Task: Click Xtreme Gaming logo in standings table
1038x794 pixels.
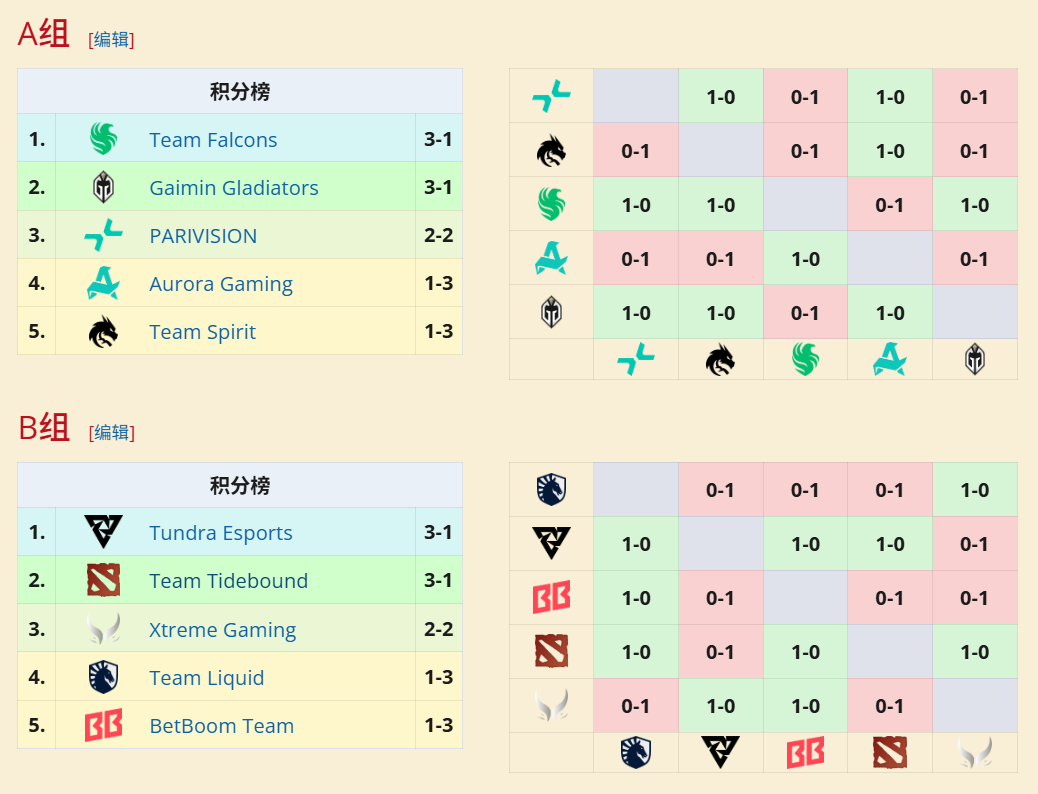Action: click(103, 629)
